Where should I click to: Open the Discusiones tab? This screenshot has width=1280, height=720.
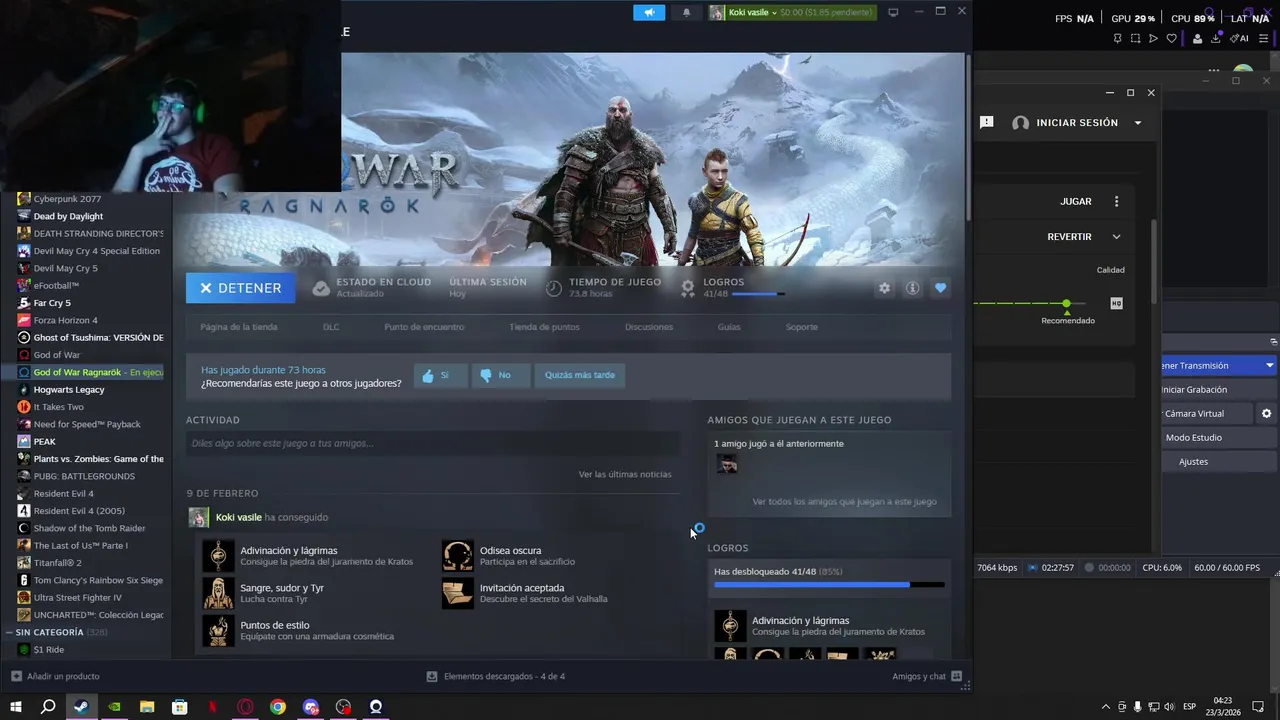tap(649, 327)
